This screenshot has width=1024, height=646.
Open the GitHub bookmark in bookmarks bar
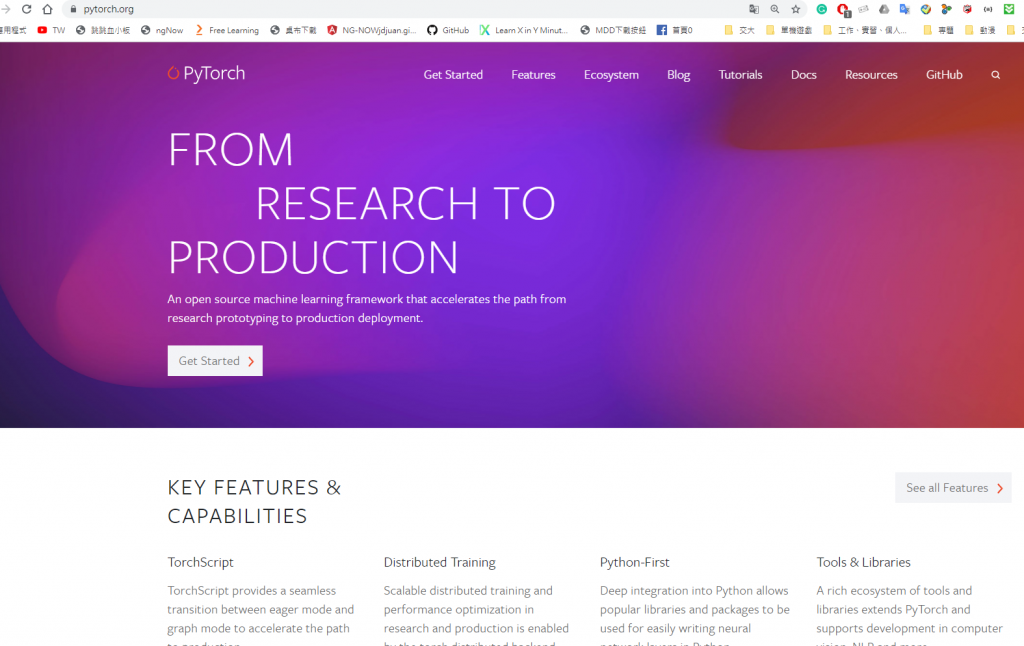(x=448, y=30)
